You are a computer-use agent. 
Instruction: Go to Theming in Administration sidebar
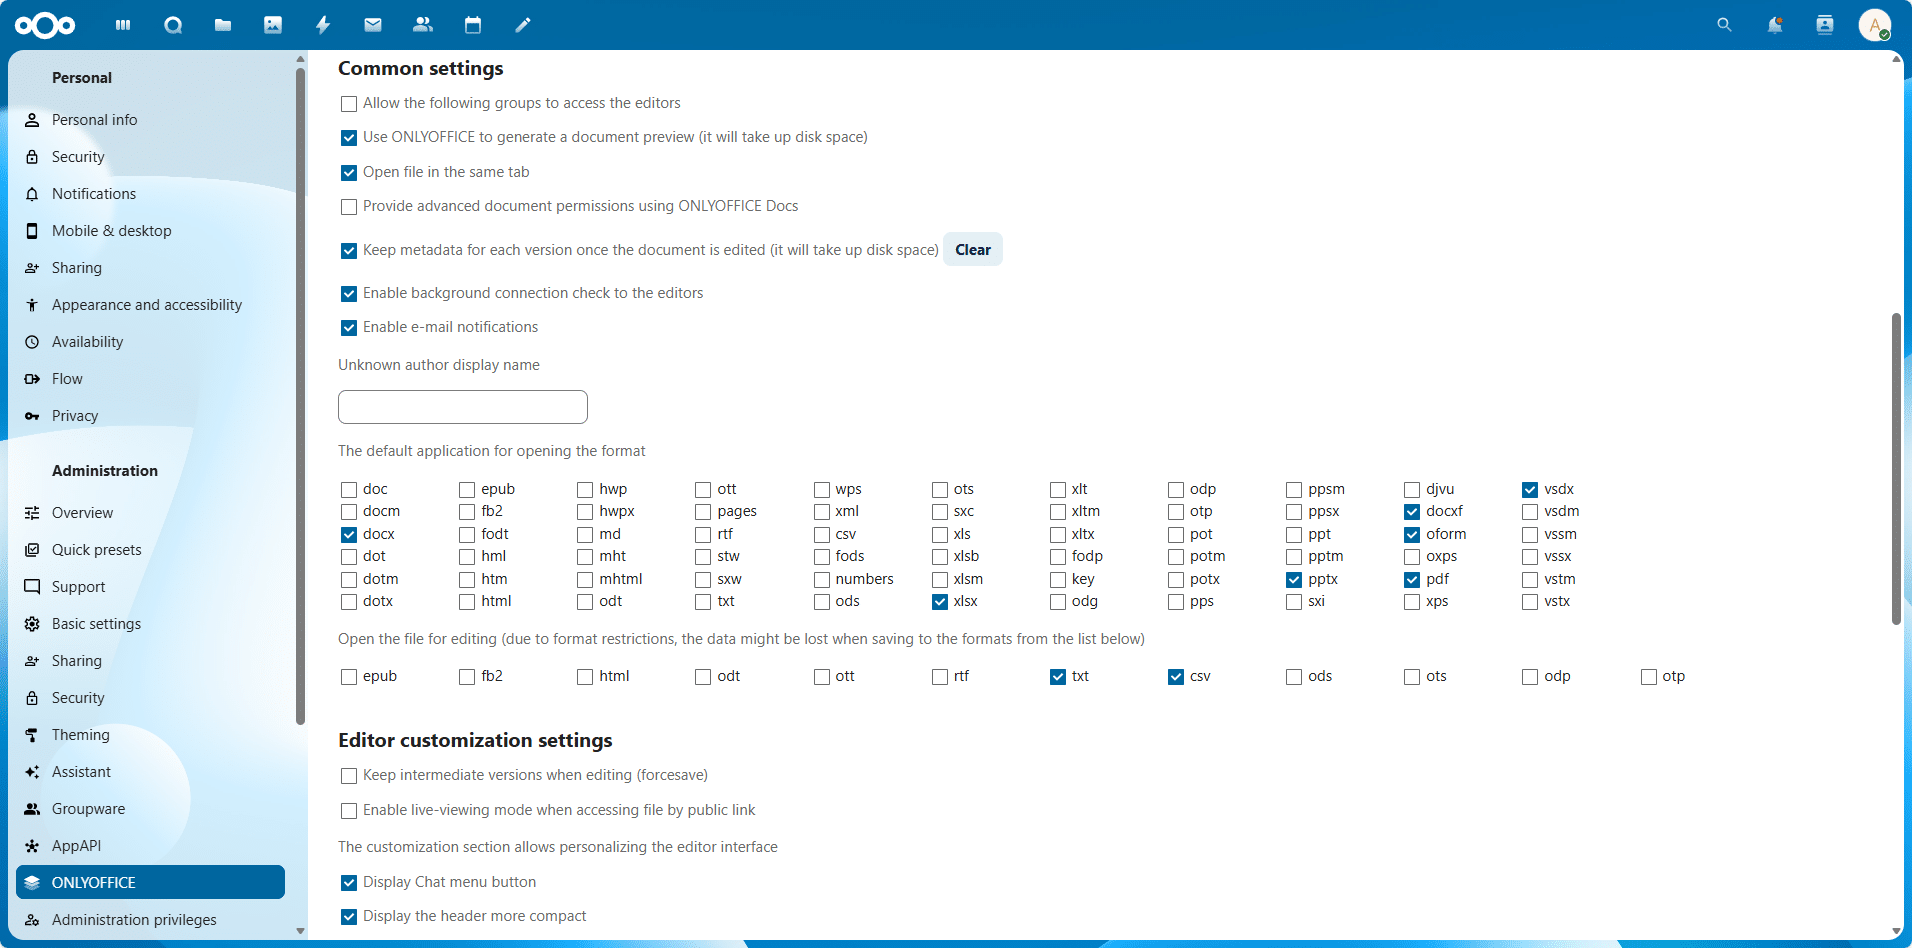pyautogui.click(x=80, y=735)
